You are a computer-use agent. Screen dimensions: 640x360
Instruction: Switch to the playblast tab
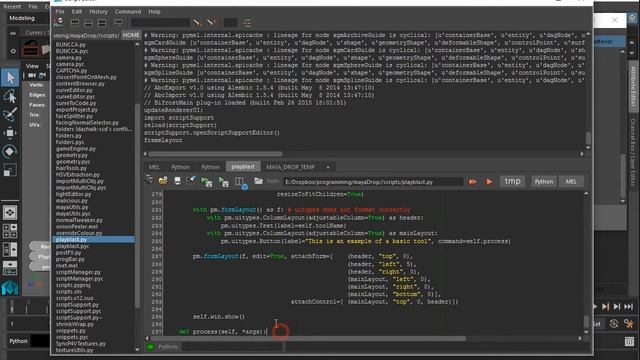click(243, 167)
